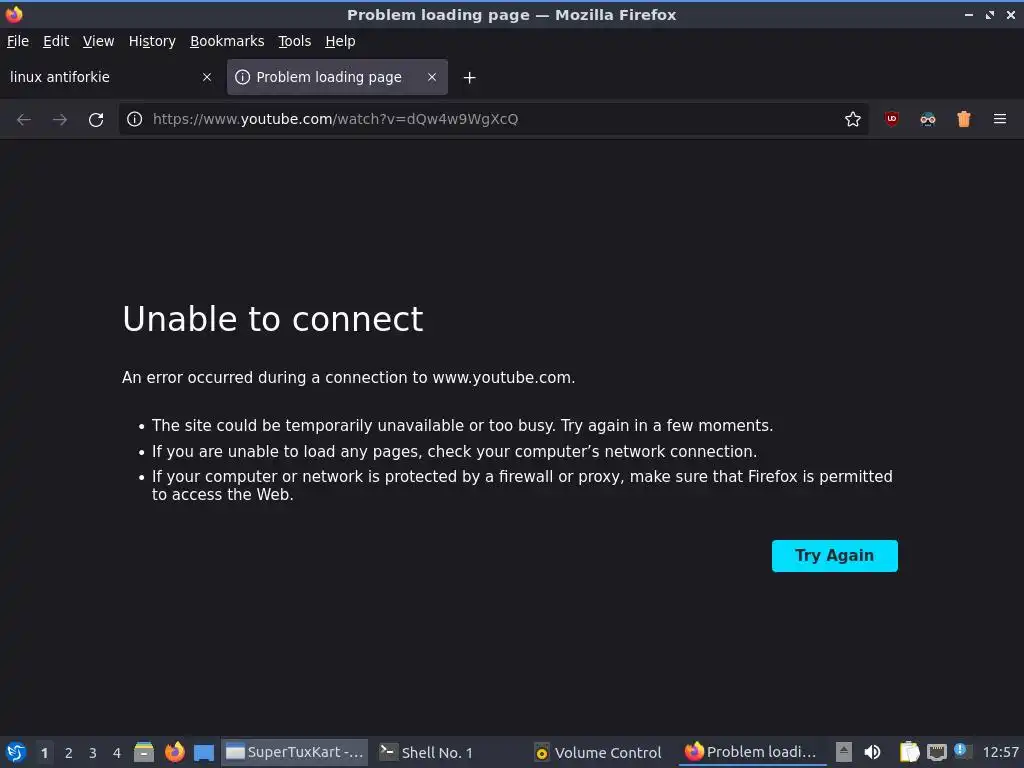Viewport: 1024px width, 768px height.
Task: Switch to workspace 1 in pager
Action: (x=44, y=753)
